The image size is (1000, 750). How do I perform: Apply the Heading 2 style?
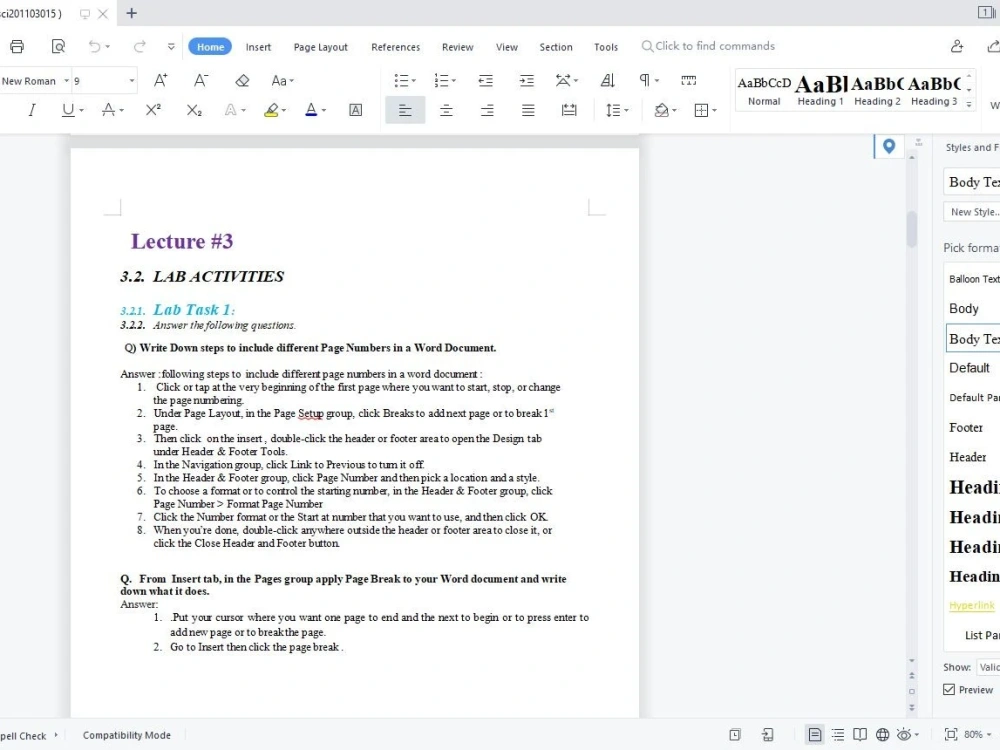pyautogui.click(x=878, y=91)
